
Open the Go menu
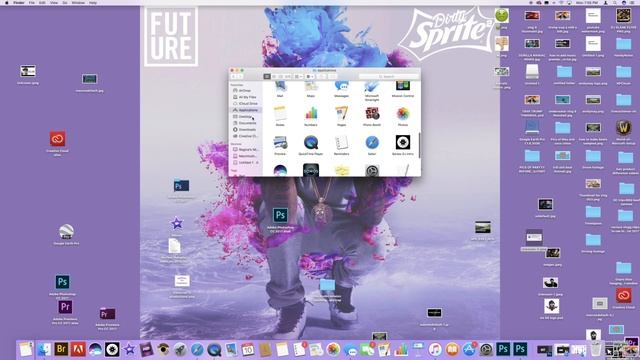tap(64, 2)
